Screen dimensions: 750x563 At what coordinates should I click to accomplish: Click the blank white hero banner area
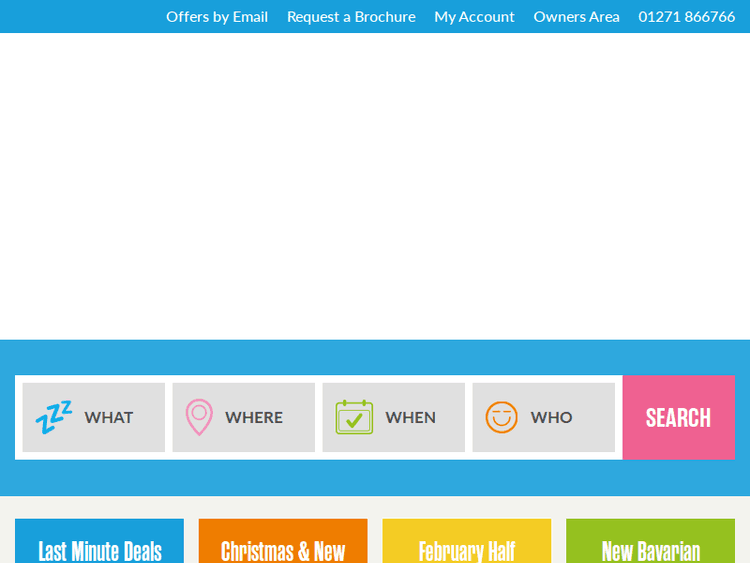pos(375,186)
